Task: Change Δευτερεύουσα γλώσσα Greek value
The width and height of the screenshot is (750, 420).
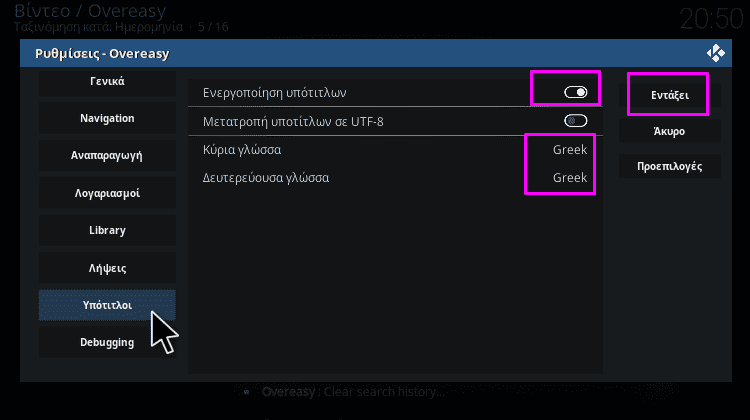Action: (x=570, y=177)
